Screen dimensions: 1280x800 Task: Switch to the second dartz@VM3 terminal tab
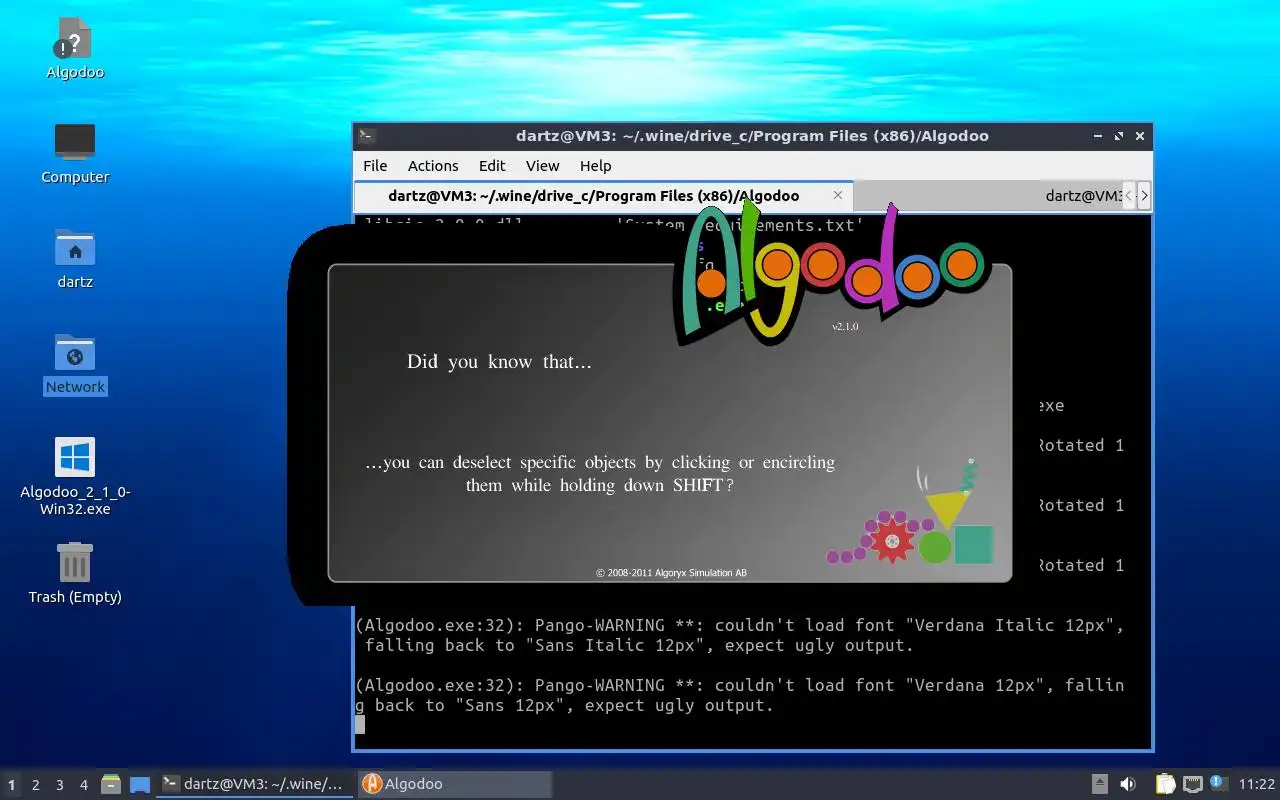[1084, 196]
